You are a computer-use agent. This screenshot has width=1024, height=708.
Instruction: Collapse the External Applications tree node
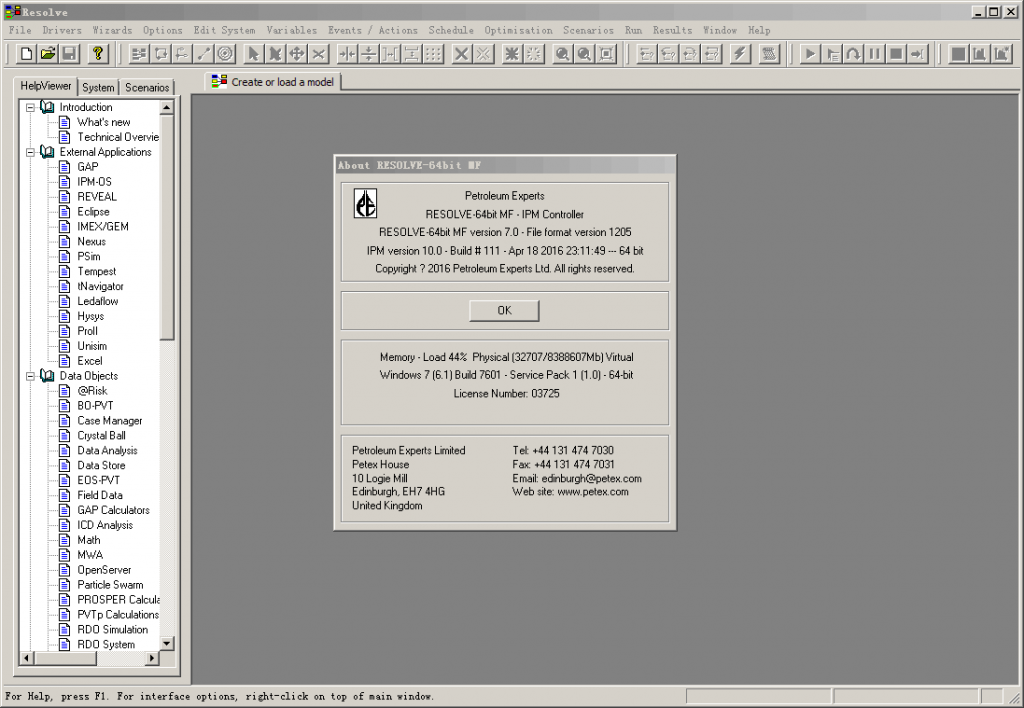[x=30, y=152]
